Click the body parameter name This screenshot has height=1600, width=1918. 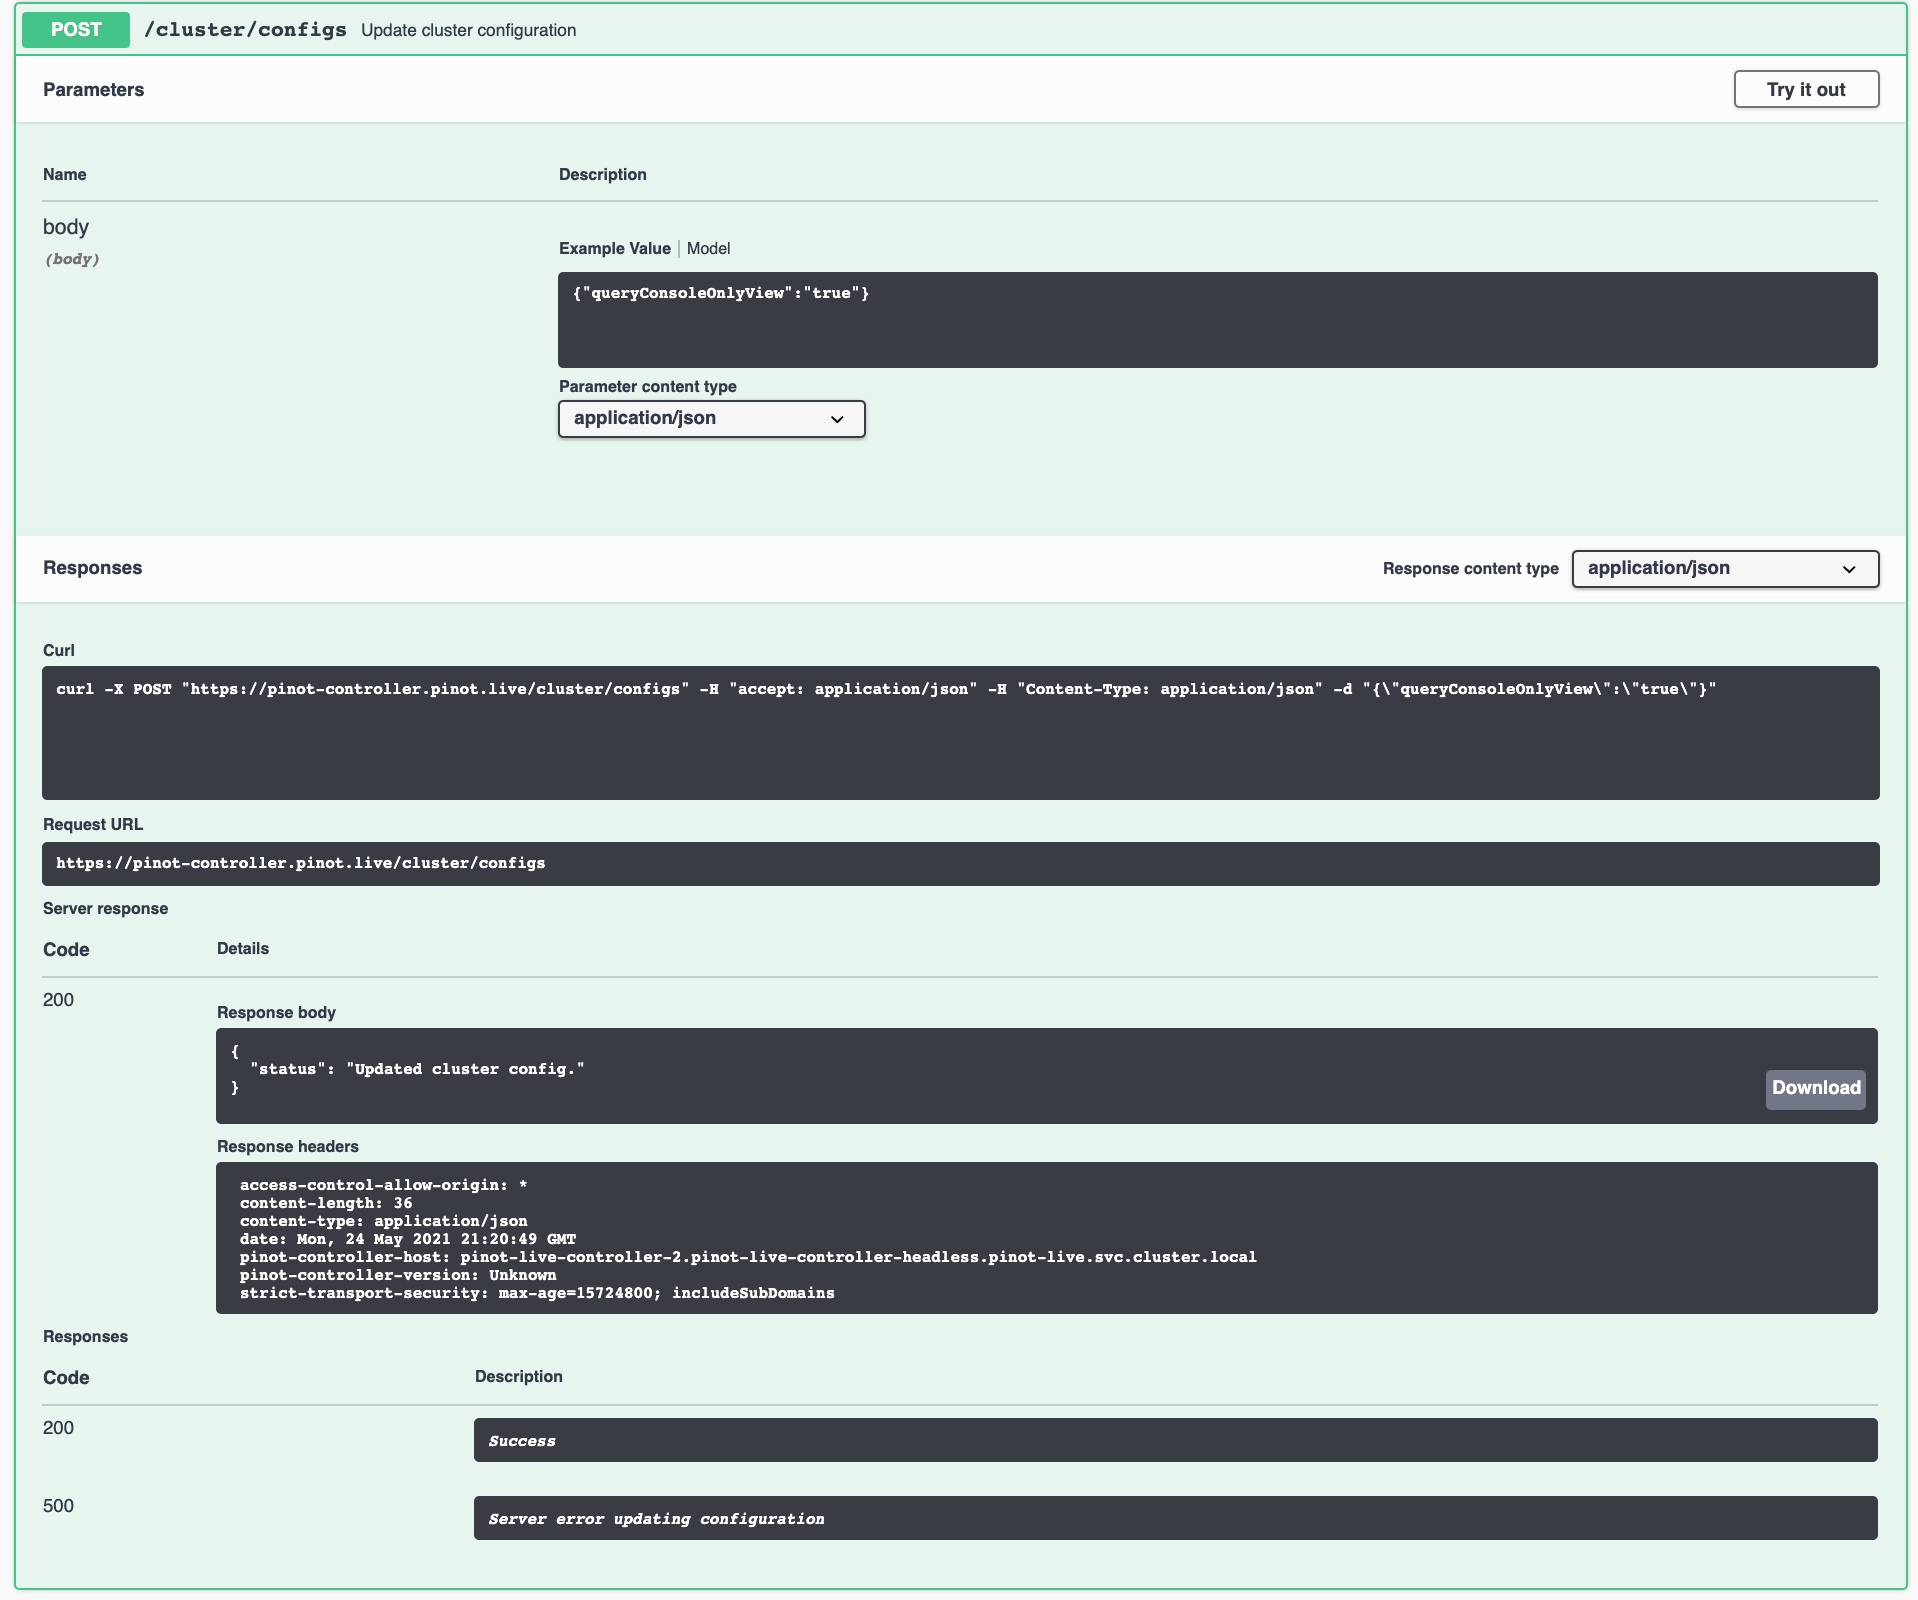click(66, 227)
